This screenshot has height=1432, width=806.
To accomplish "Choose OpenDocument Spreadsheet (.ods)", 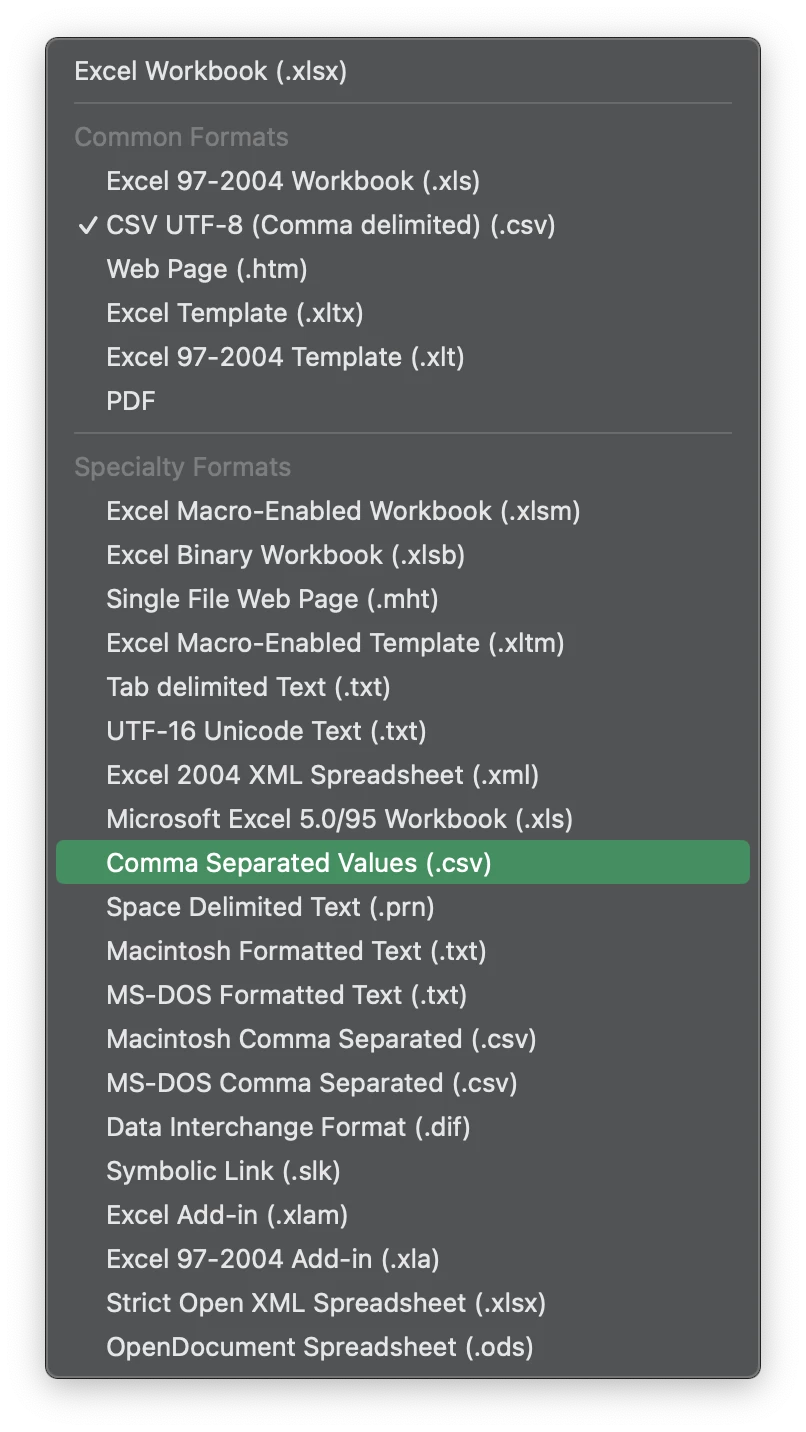I will point(403,1347).
